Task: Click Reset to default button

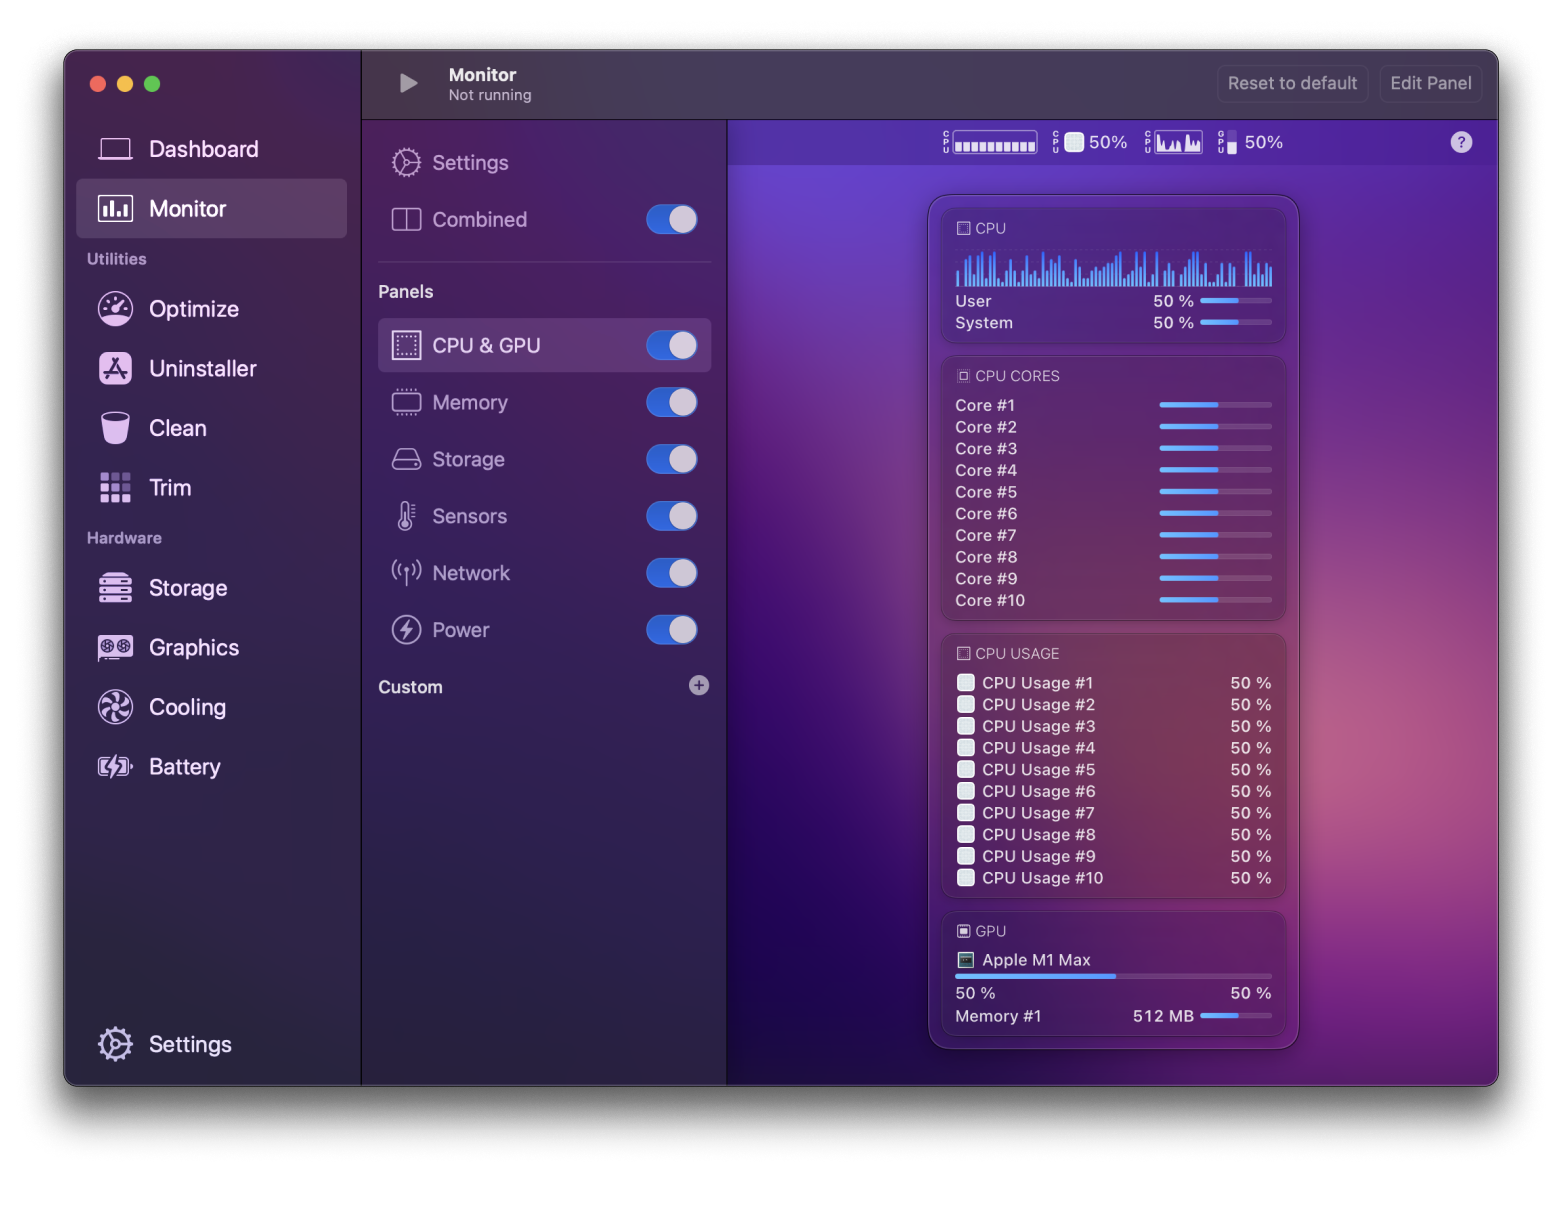Action: pyautogui.click(x=1292, y=83)
